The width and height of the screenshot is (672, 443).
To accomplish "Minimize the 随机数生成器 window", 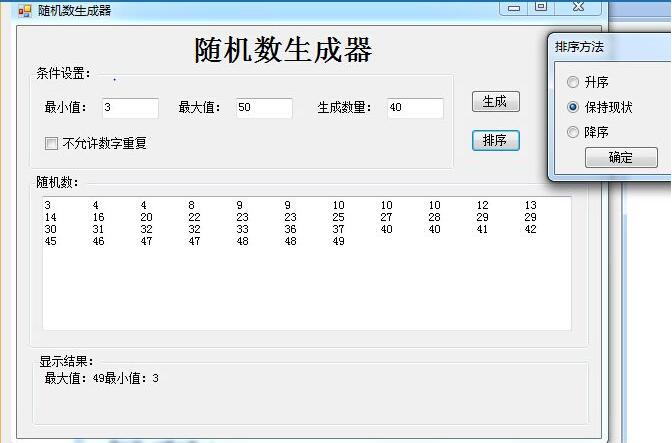I will pyautogui.click(x=515, y=8).
